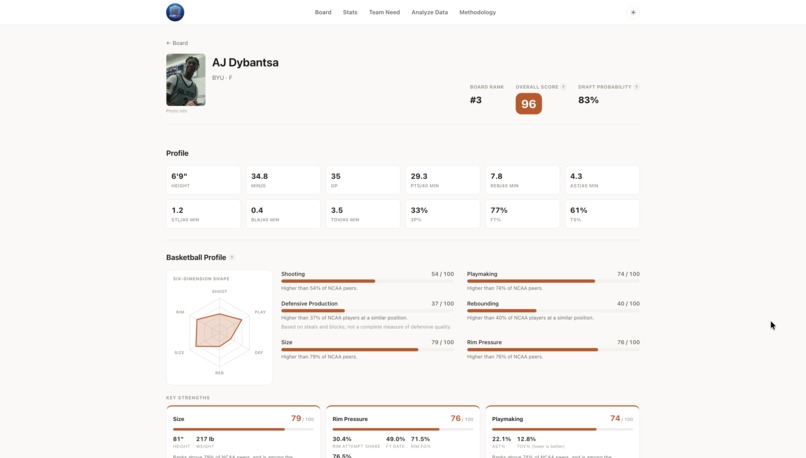Toggle the light/dark theme button
The width and height of the screenshot is (806, 458).
[633, 12]
